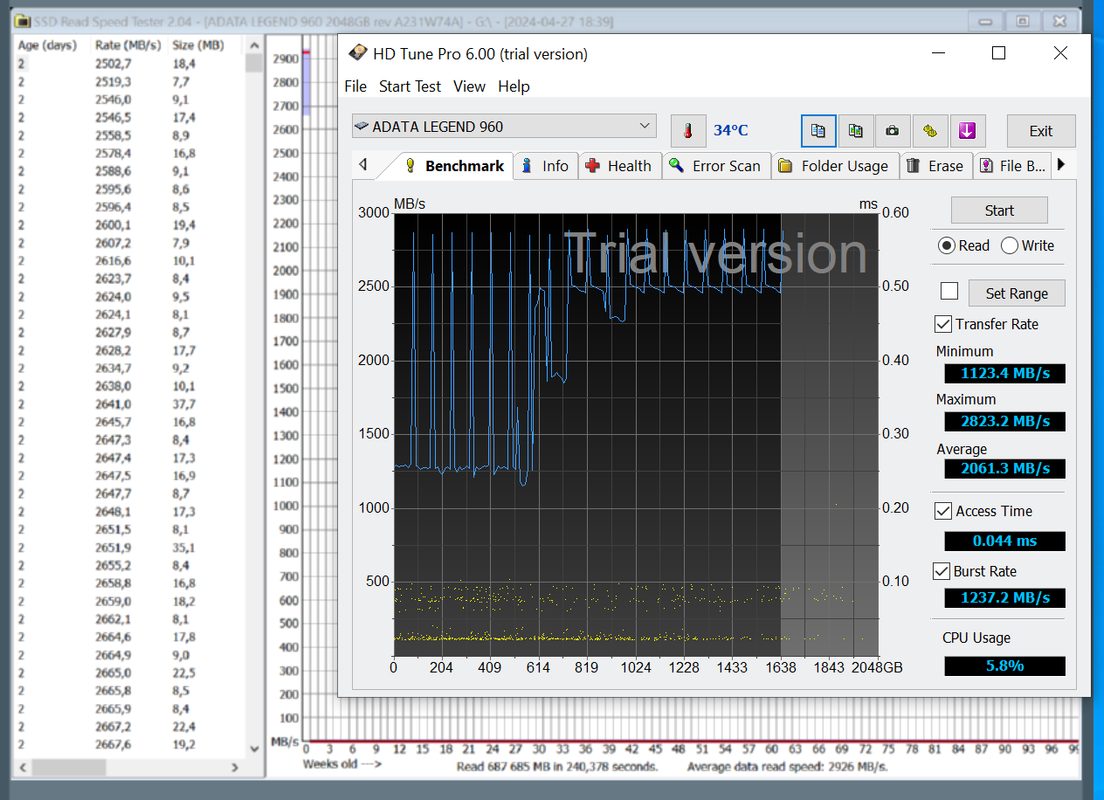Switch to the Erase tab
This screenshot has width=1104, height=800.
coord(936,165)
